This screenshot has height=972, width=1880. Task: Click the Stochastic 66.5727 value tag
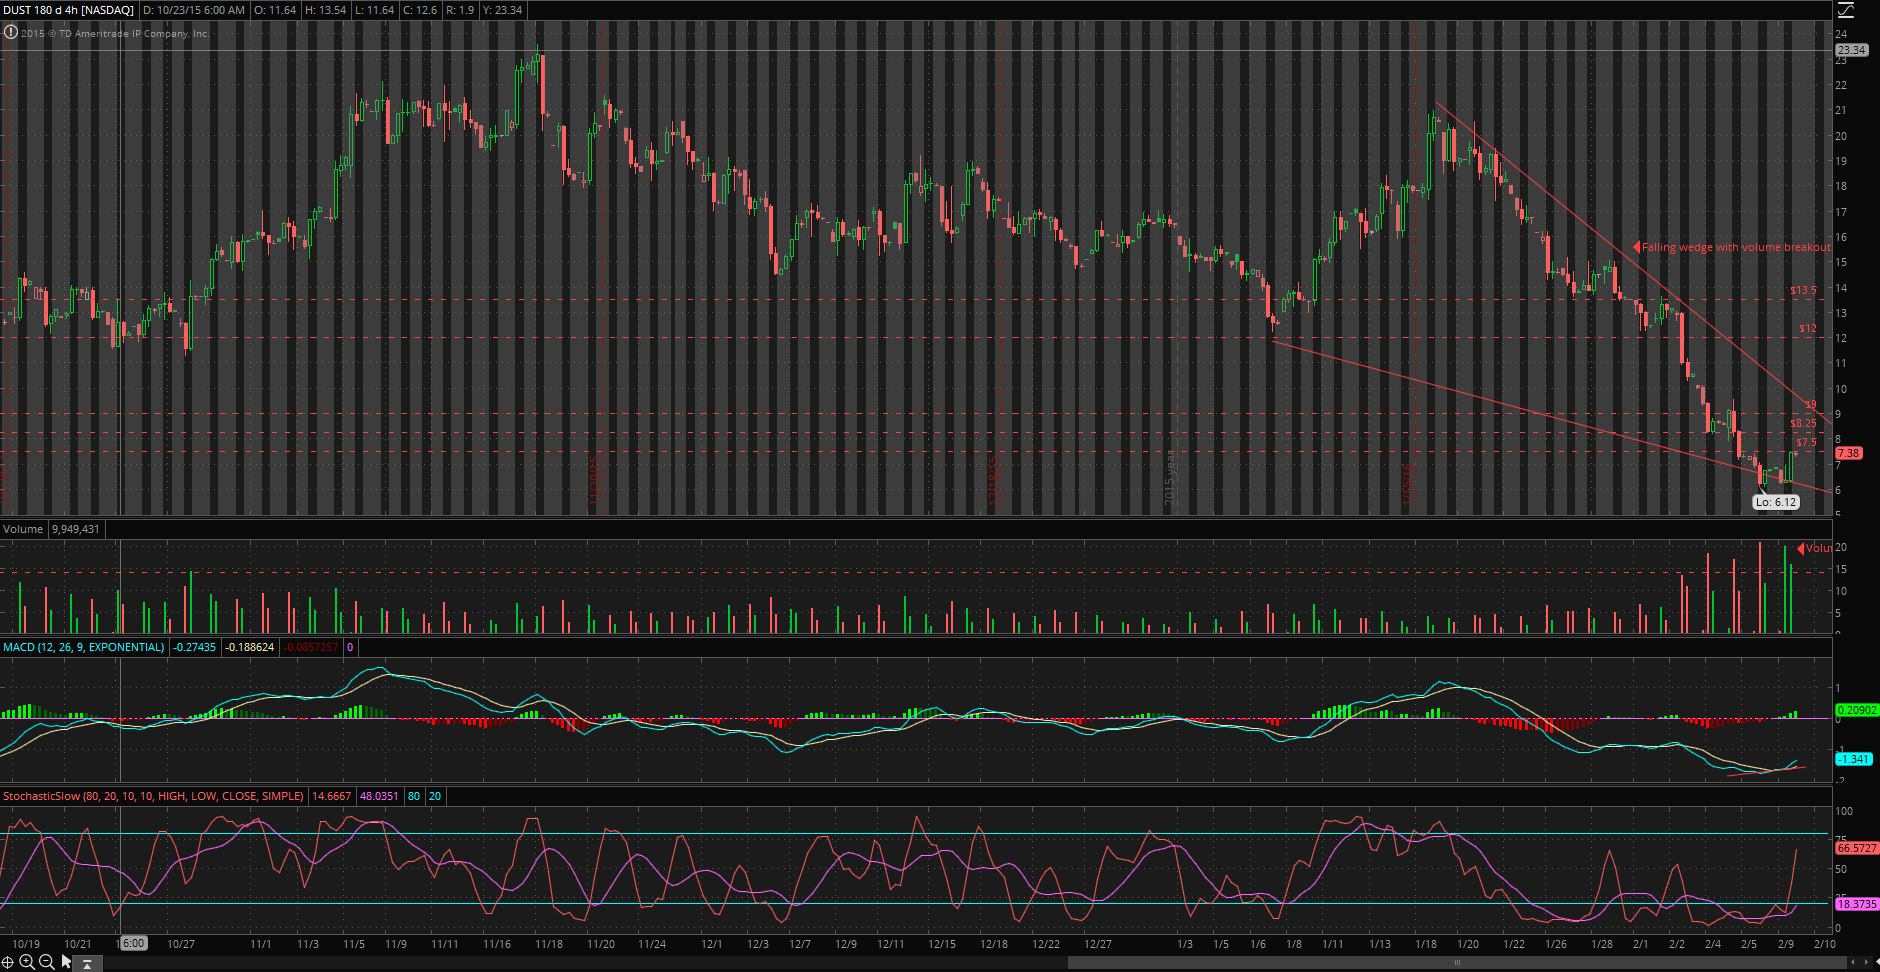(x=1857, y=847)
